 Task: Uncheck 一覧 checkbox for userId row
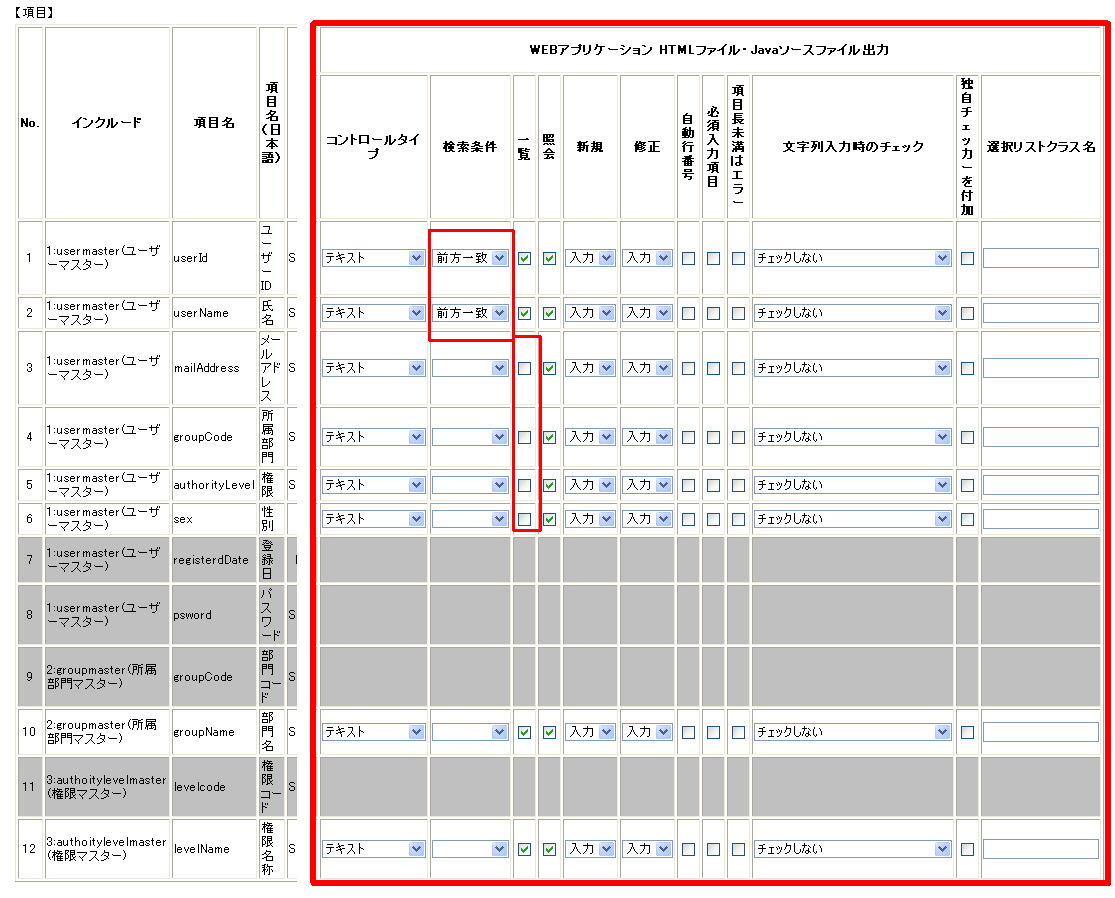point(524,258)
